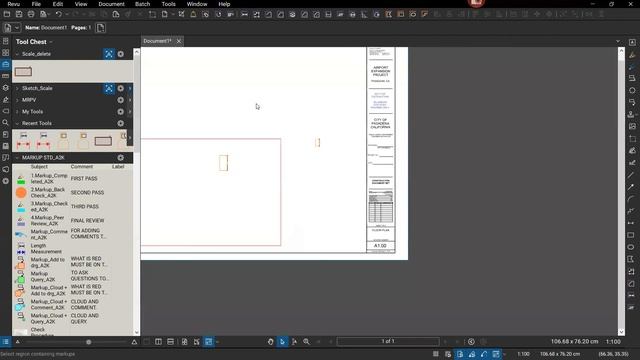Toggle the panel list button at bottom-left
640x360 pixels.
tap(6, 342)
